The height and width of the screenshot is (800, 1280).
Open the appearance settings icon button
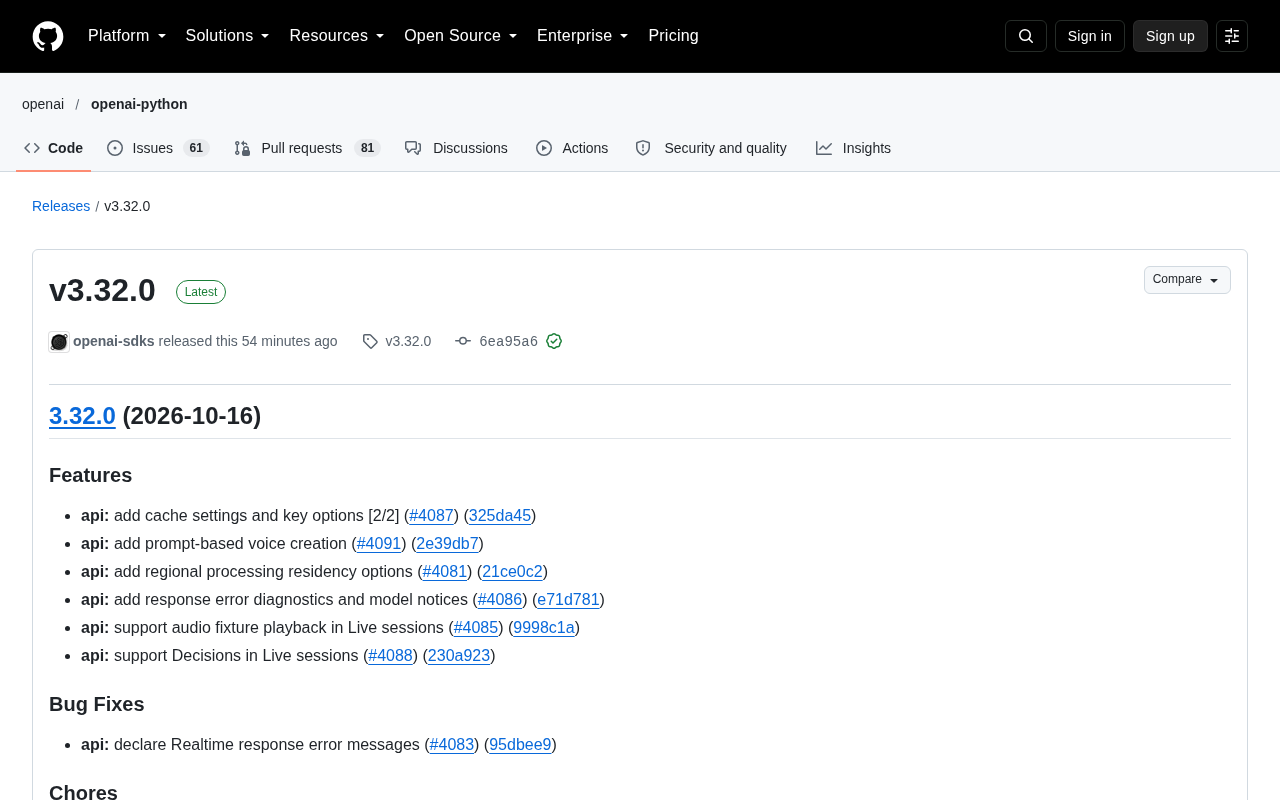[x=1232, y=36]
